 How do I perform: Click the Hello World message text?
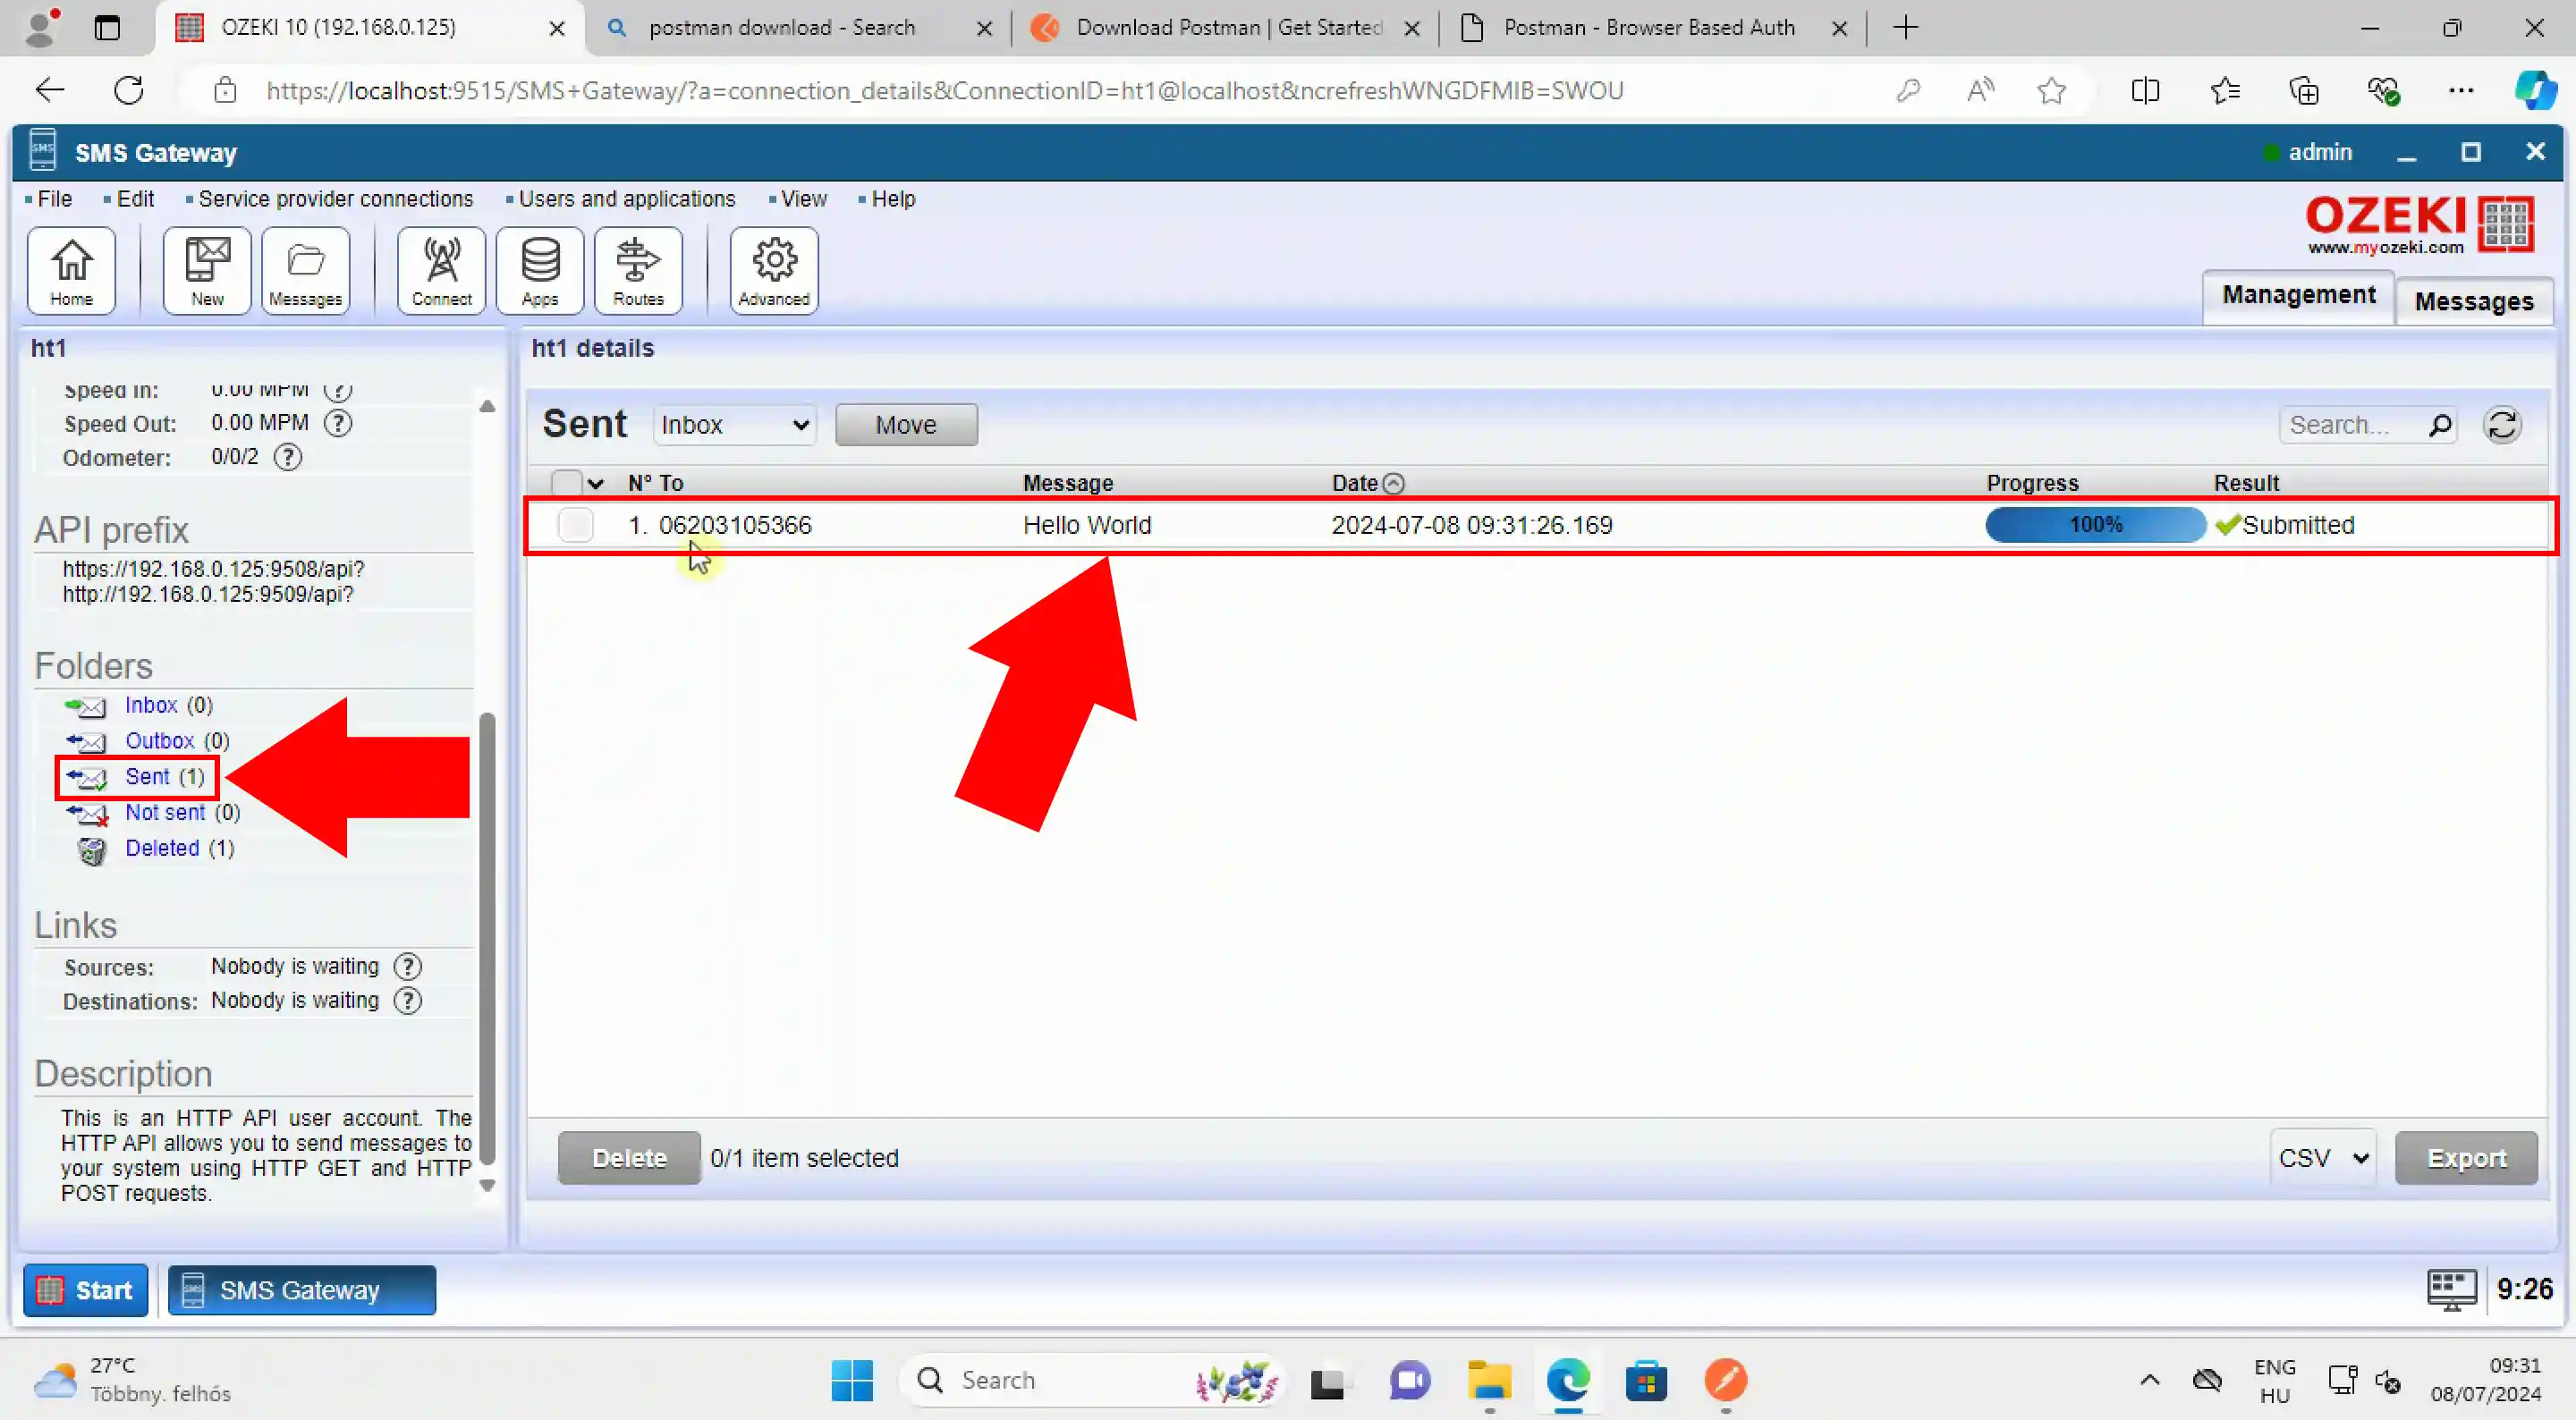(1087, 525)
